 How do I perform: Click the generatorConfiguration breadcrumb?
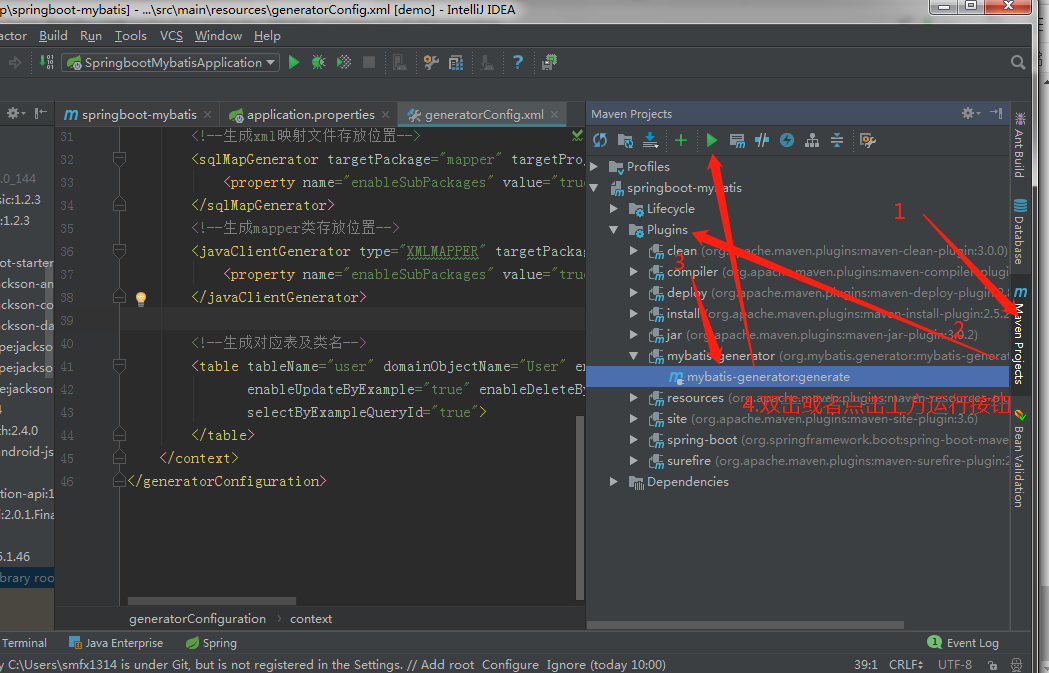pos(197,619)
